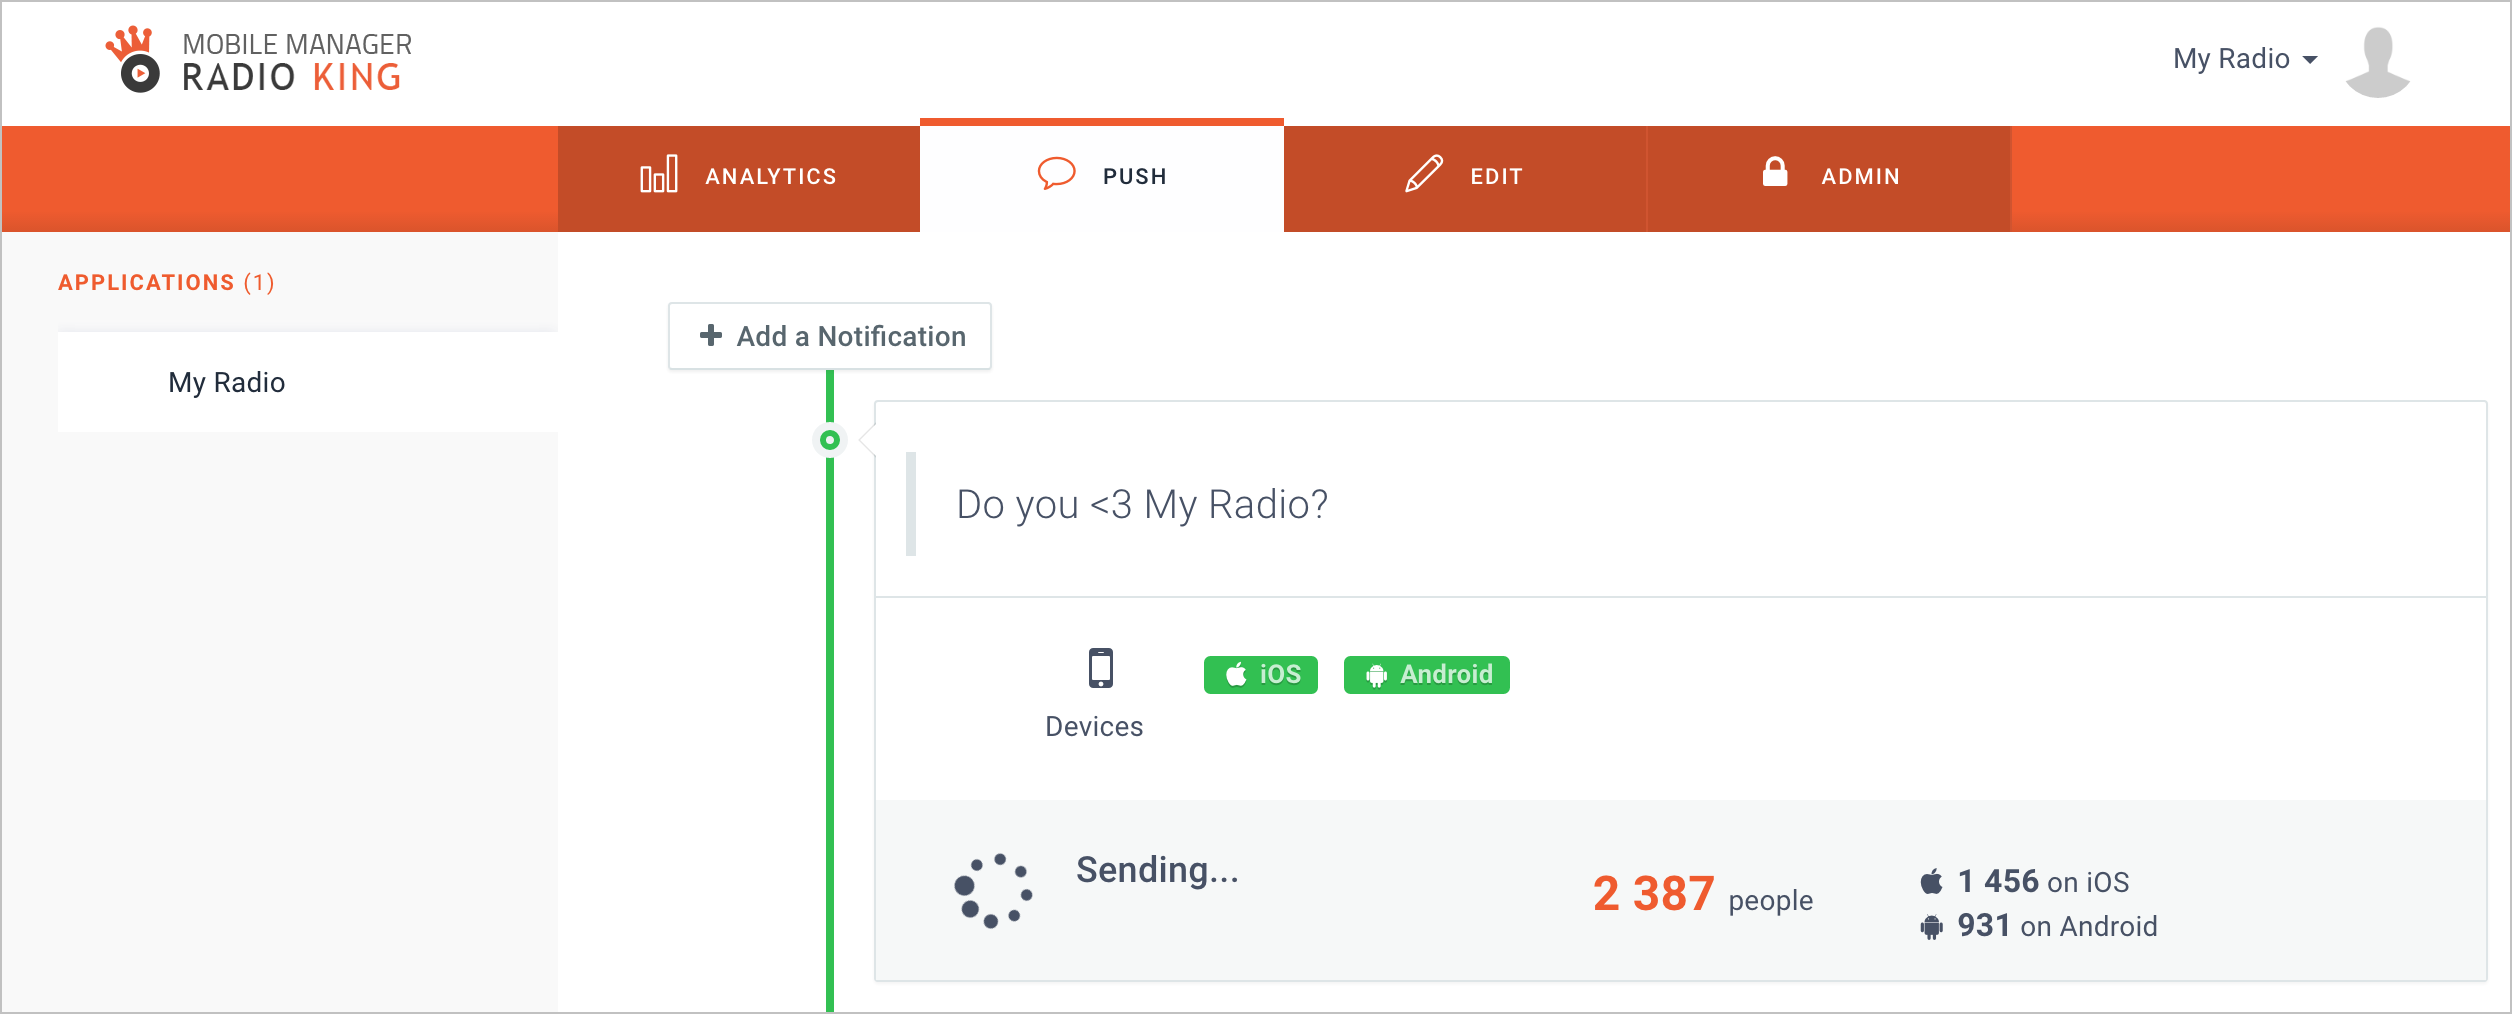Toggle the green Android device tag
Screen dimensions: 2512x1014
pos(1427,675)
